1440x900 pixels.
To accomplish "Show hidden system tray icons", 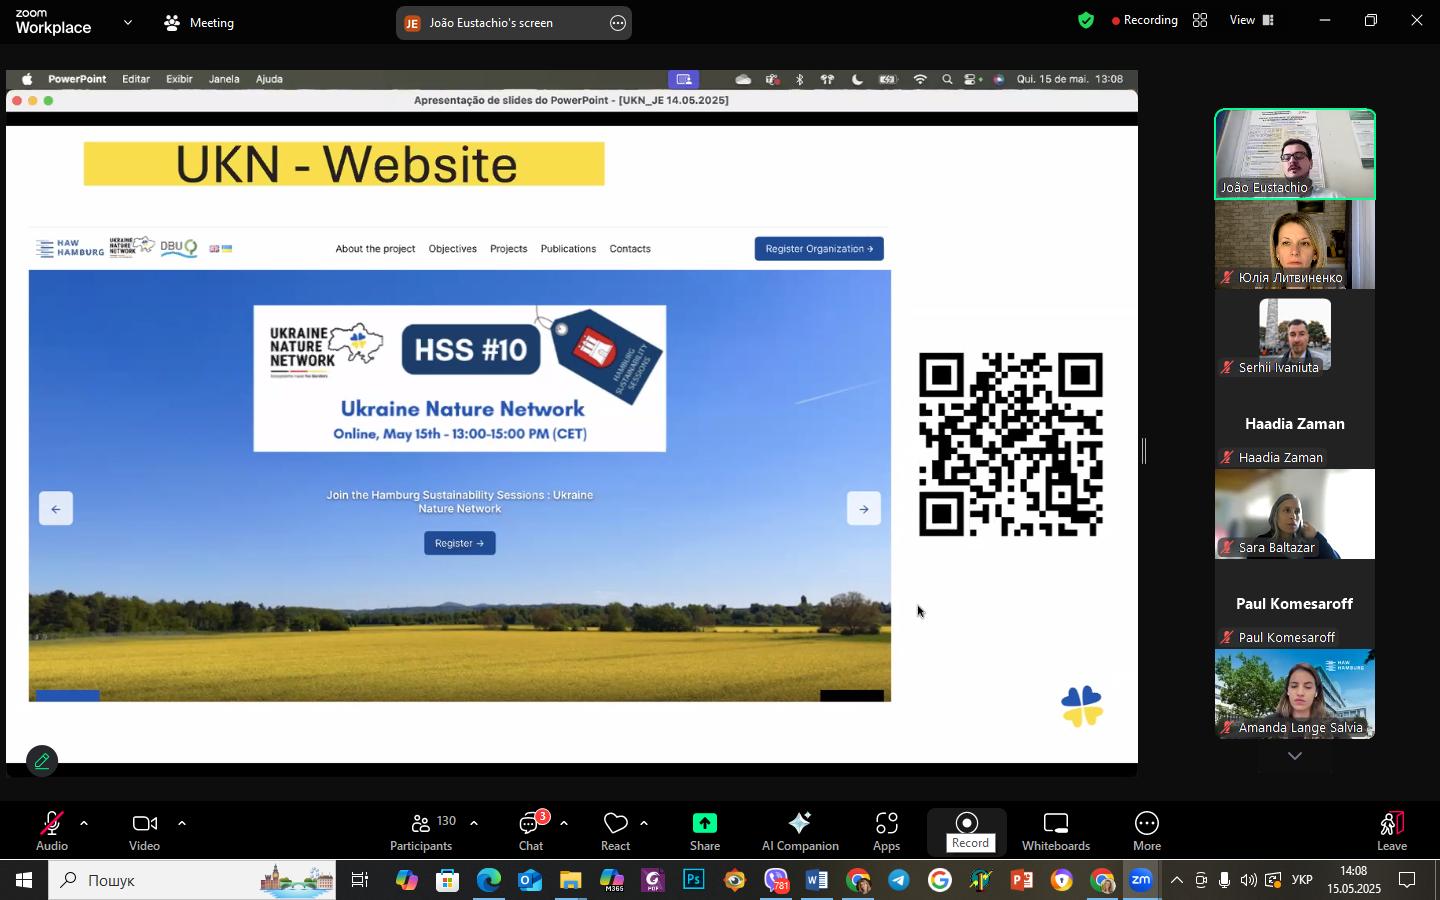I will pyautogui.click(x=1176, y=881).
